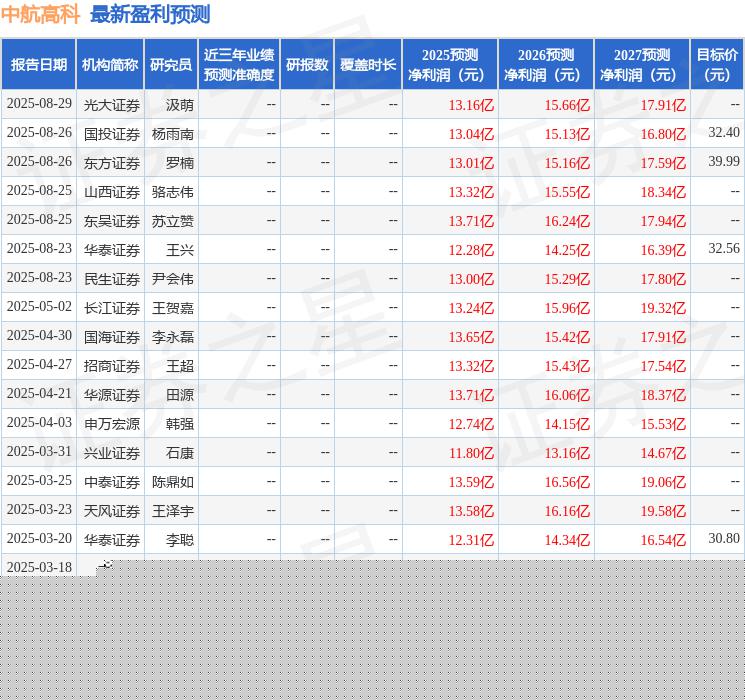Click institution 山西证券
The height and width of the screenshot is (700, 745).
click(x=112, y=192)
